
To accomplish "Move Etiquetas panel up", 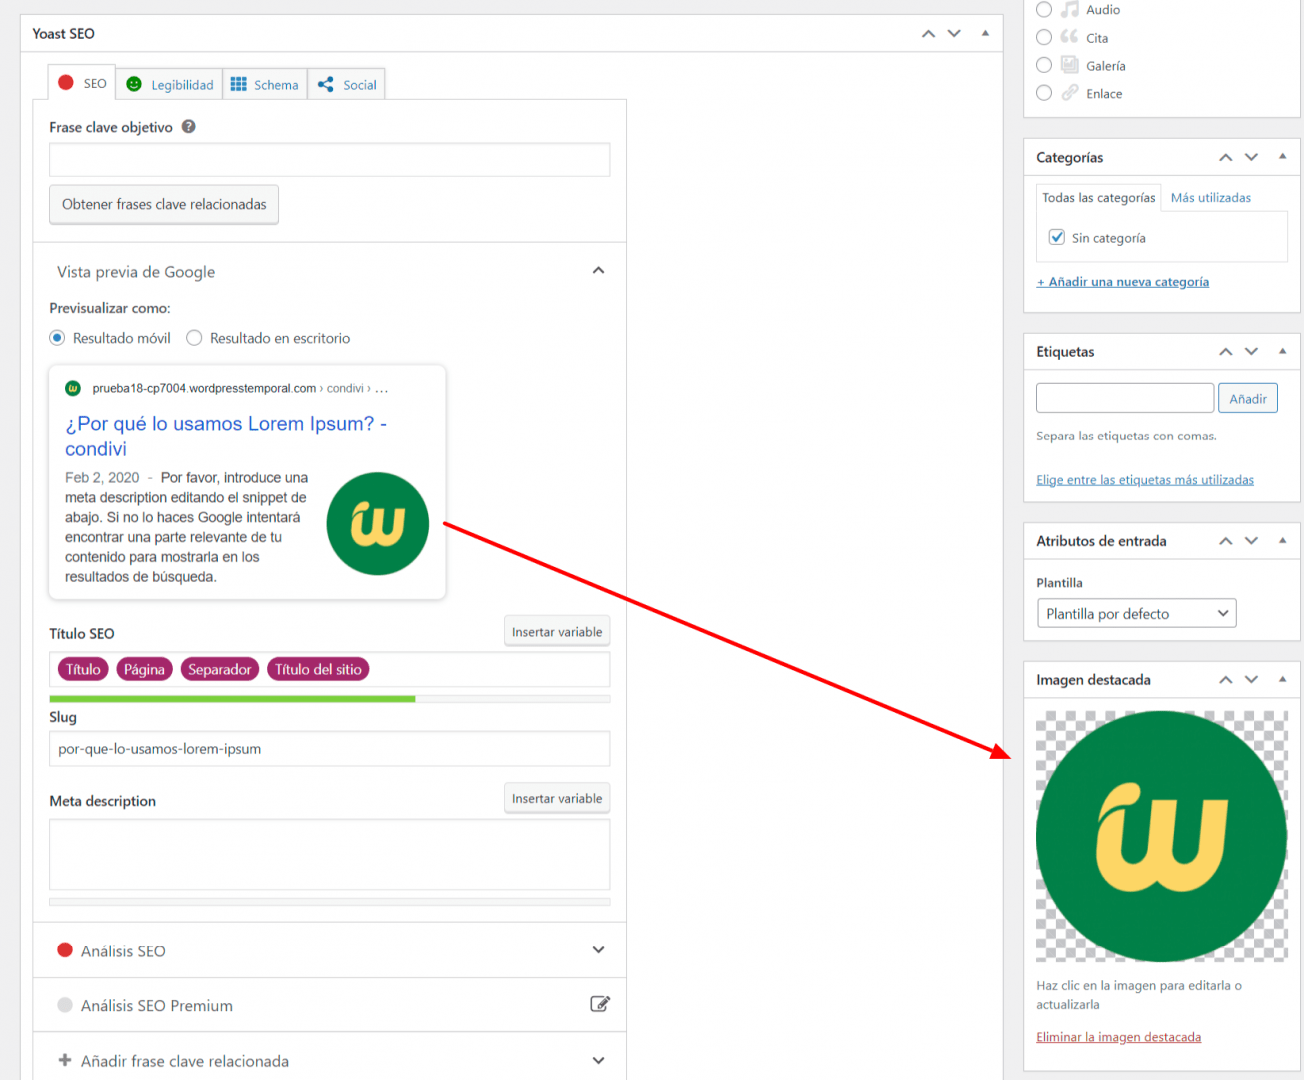I will [x=1226, y=352].
